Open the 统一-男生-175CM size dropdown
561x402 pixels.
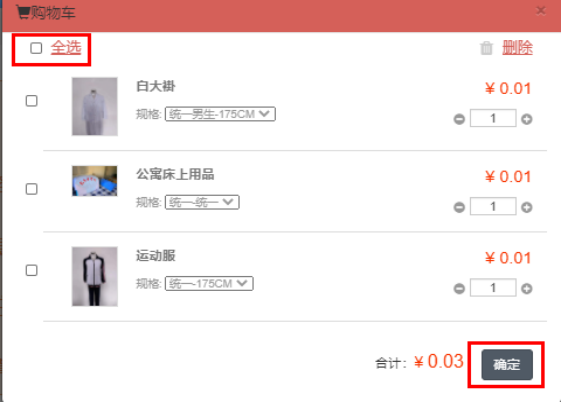point(220,114)
